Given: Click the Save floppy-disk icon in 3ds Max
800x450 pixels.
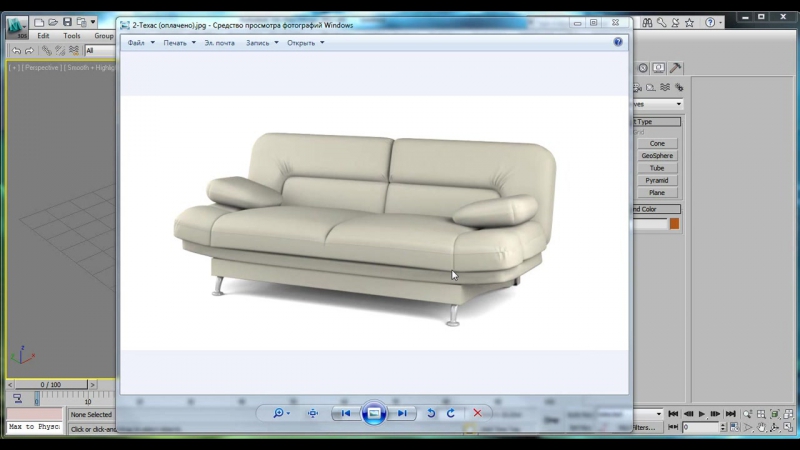Looking at the screenshot, I should 67,22.
